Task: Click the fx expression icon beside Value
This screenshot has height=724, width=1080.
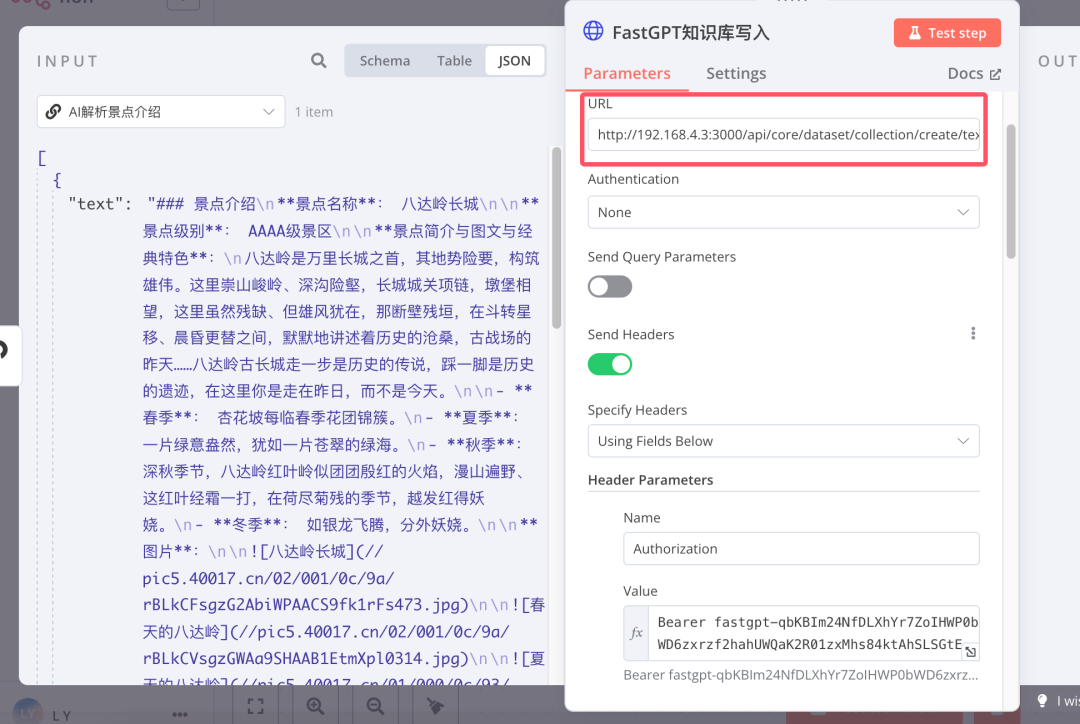Action: click(x=636, y=633)
